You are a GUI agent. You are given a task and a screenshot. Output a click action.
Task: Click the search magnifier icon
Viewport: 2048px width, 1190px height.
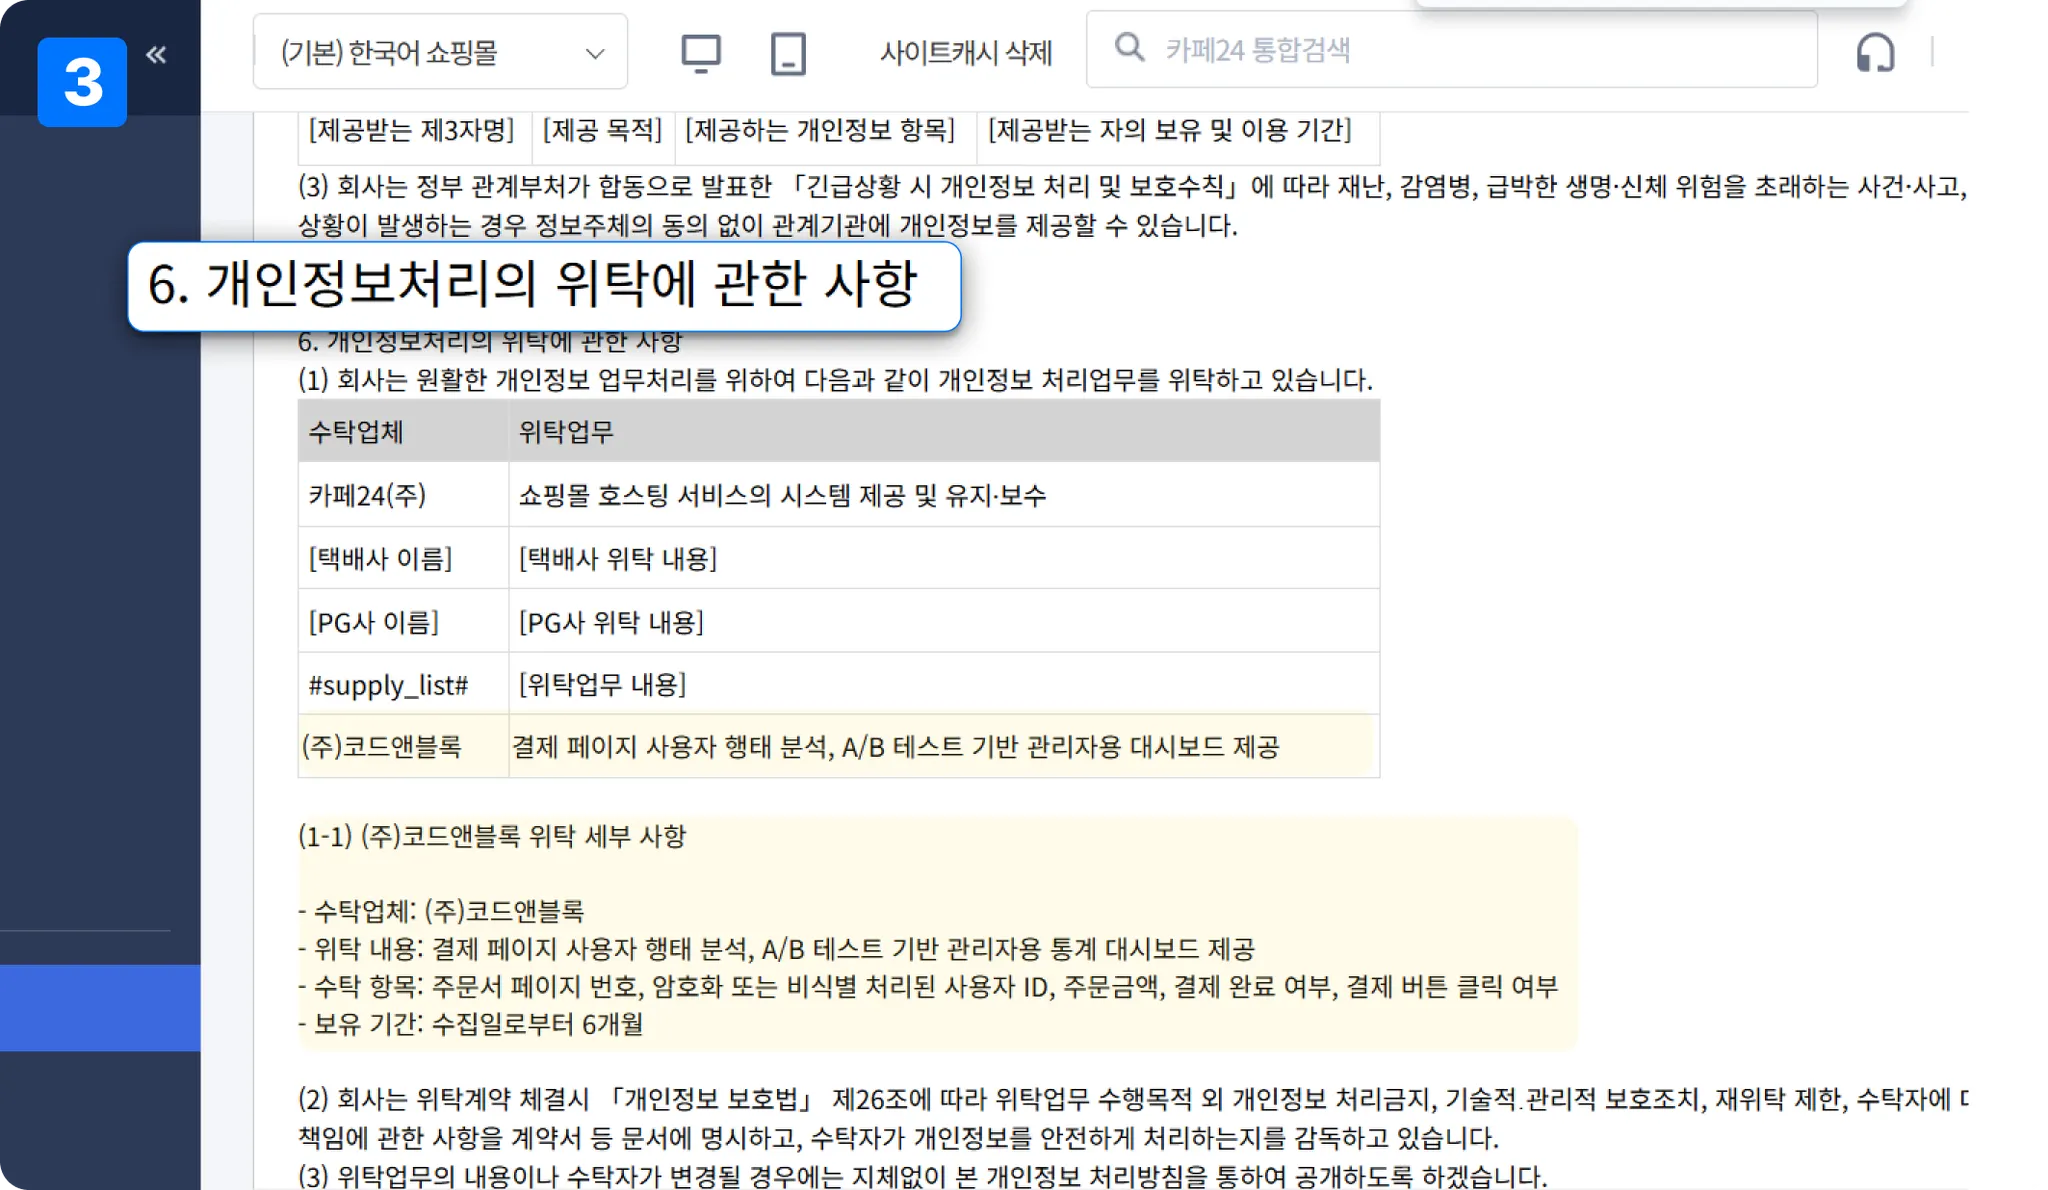pyautogui.click(x=1129, y=48)
